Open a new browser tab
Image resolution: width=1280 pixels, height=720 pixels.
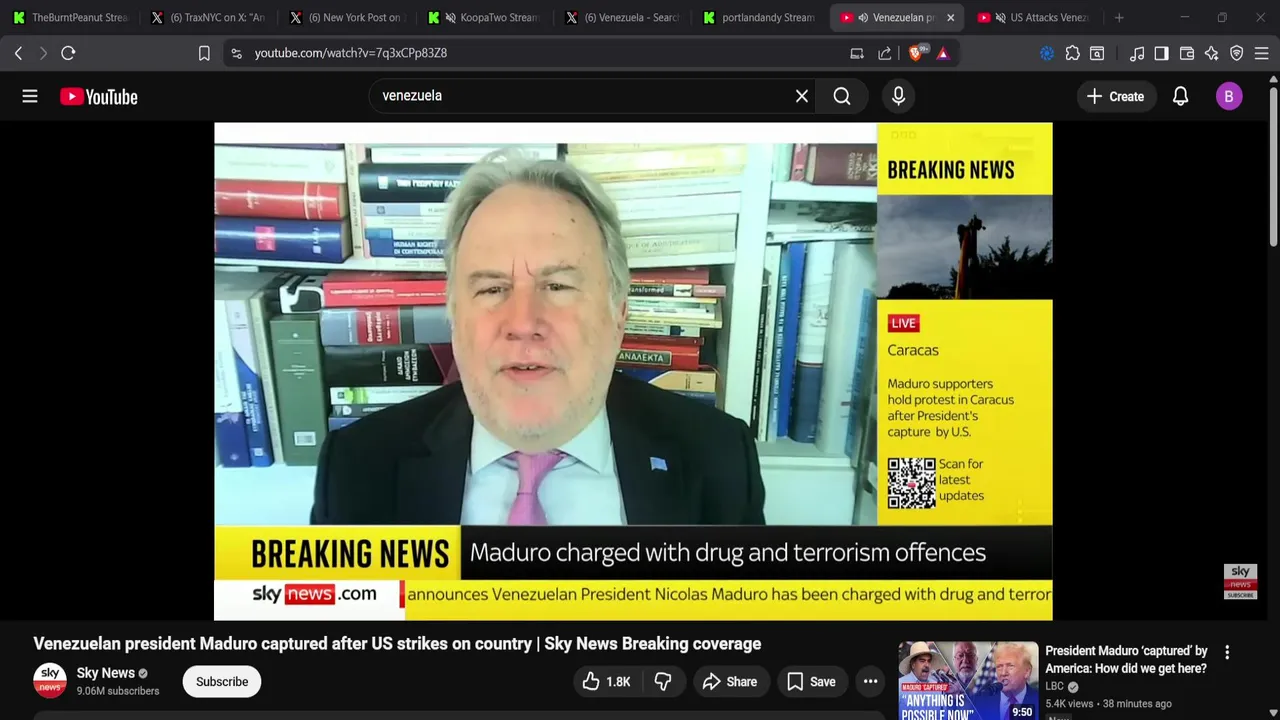pyautogui.click(x=1119, y=18)
